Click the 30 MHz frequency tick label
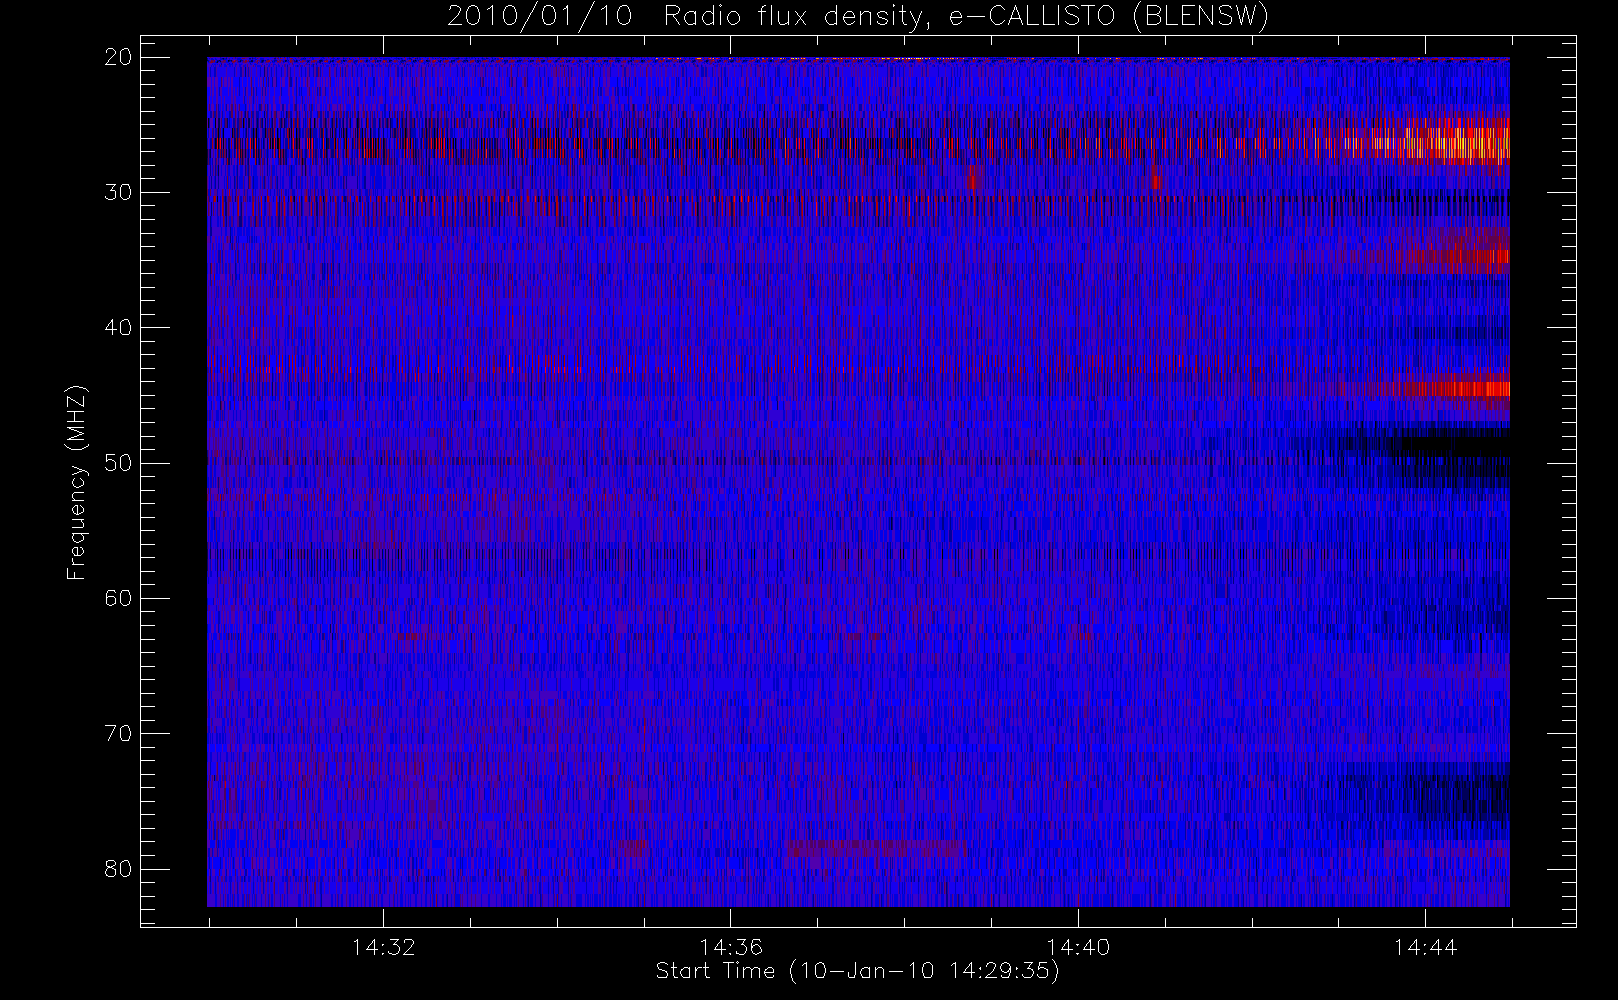The width and height of the screenshot is (1618, 1000). coord(118,192)
